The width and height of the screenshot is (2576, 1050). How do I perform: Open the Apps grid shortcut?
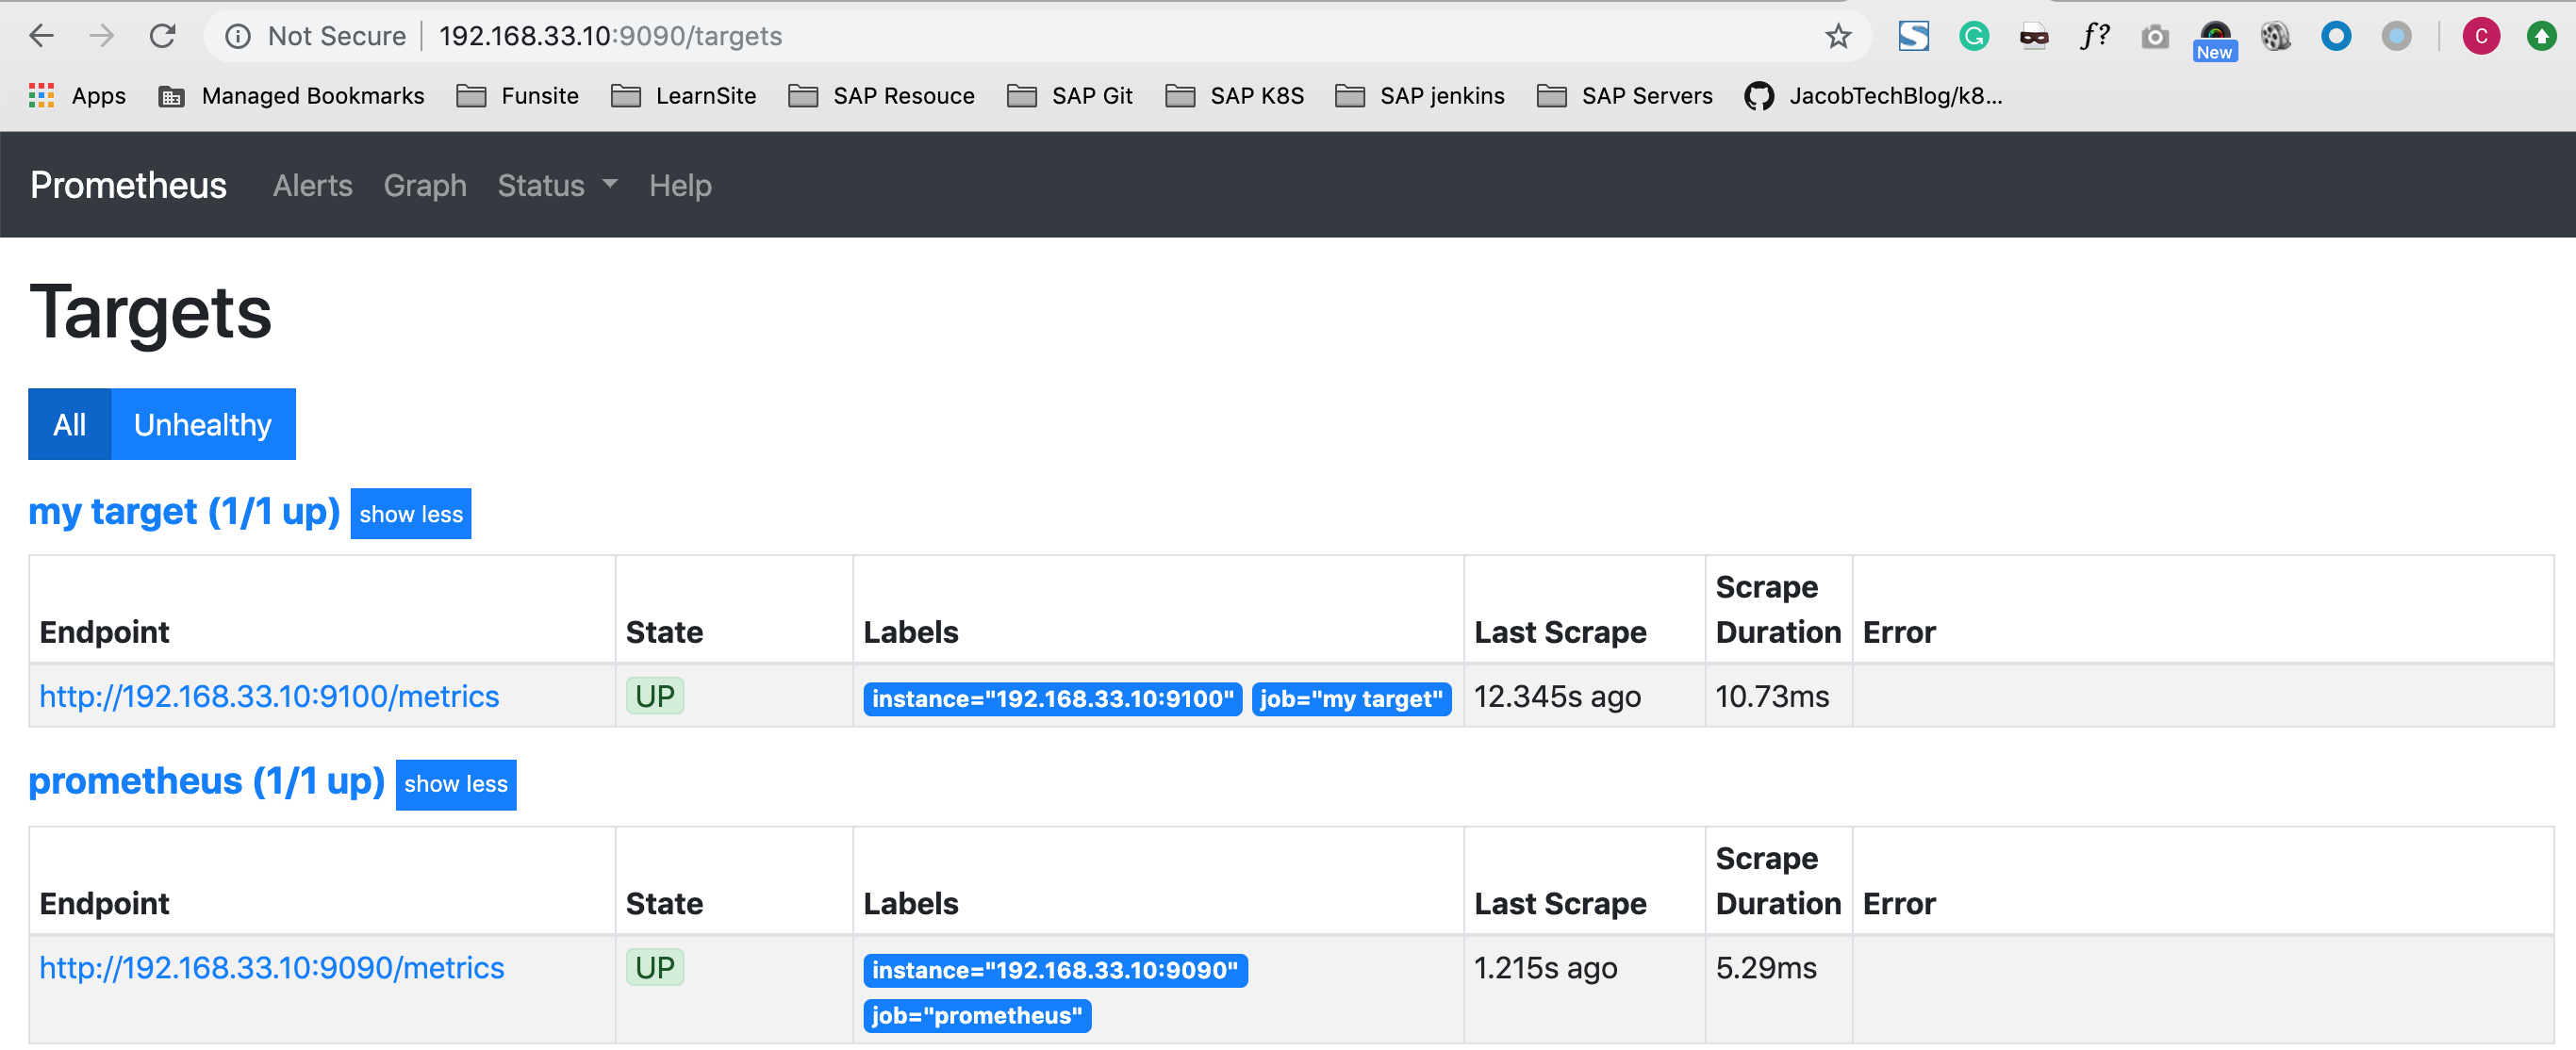tap(78, 96)
